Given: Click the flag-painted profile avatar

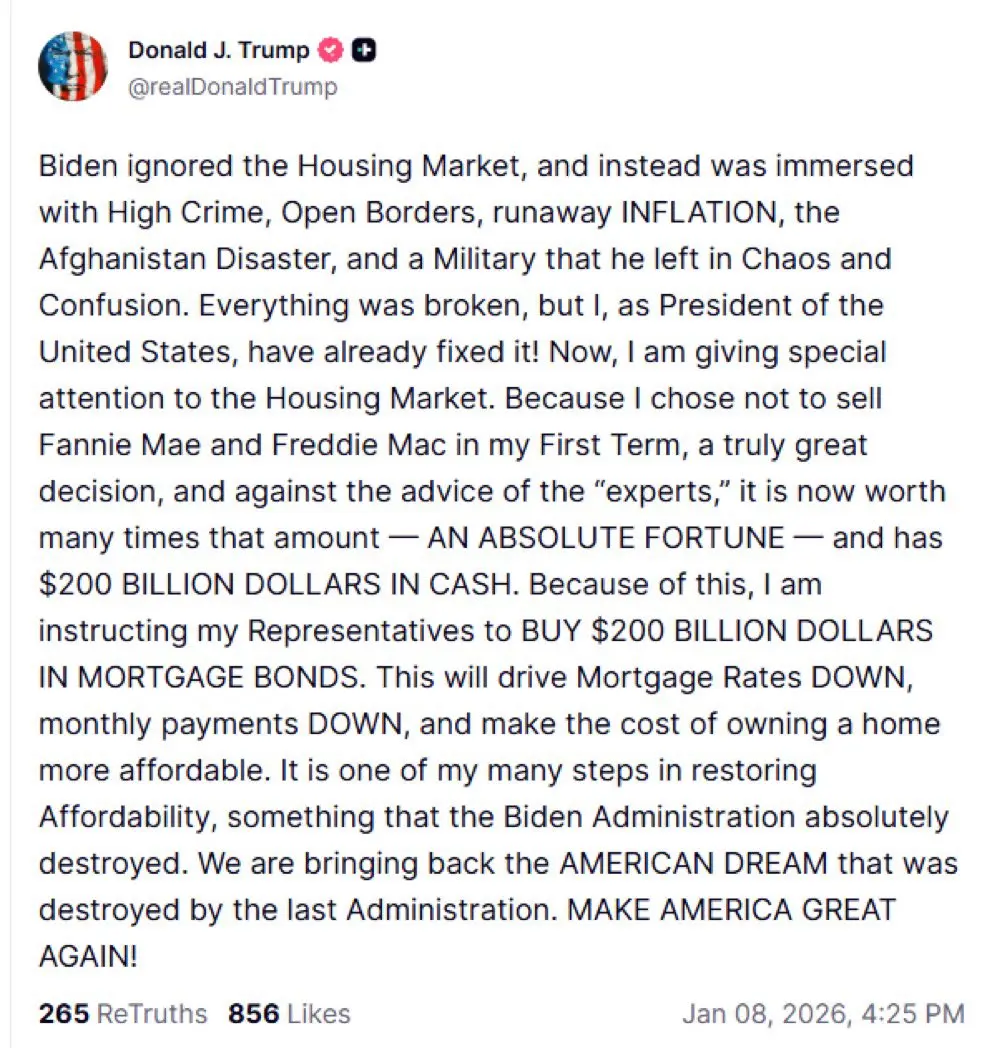Looking at the screenshot, I should (72, 66).
